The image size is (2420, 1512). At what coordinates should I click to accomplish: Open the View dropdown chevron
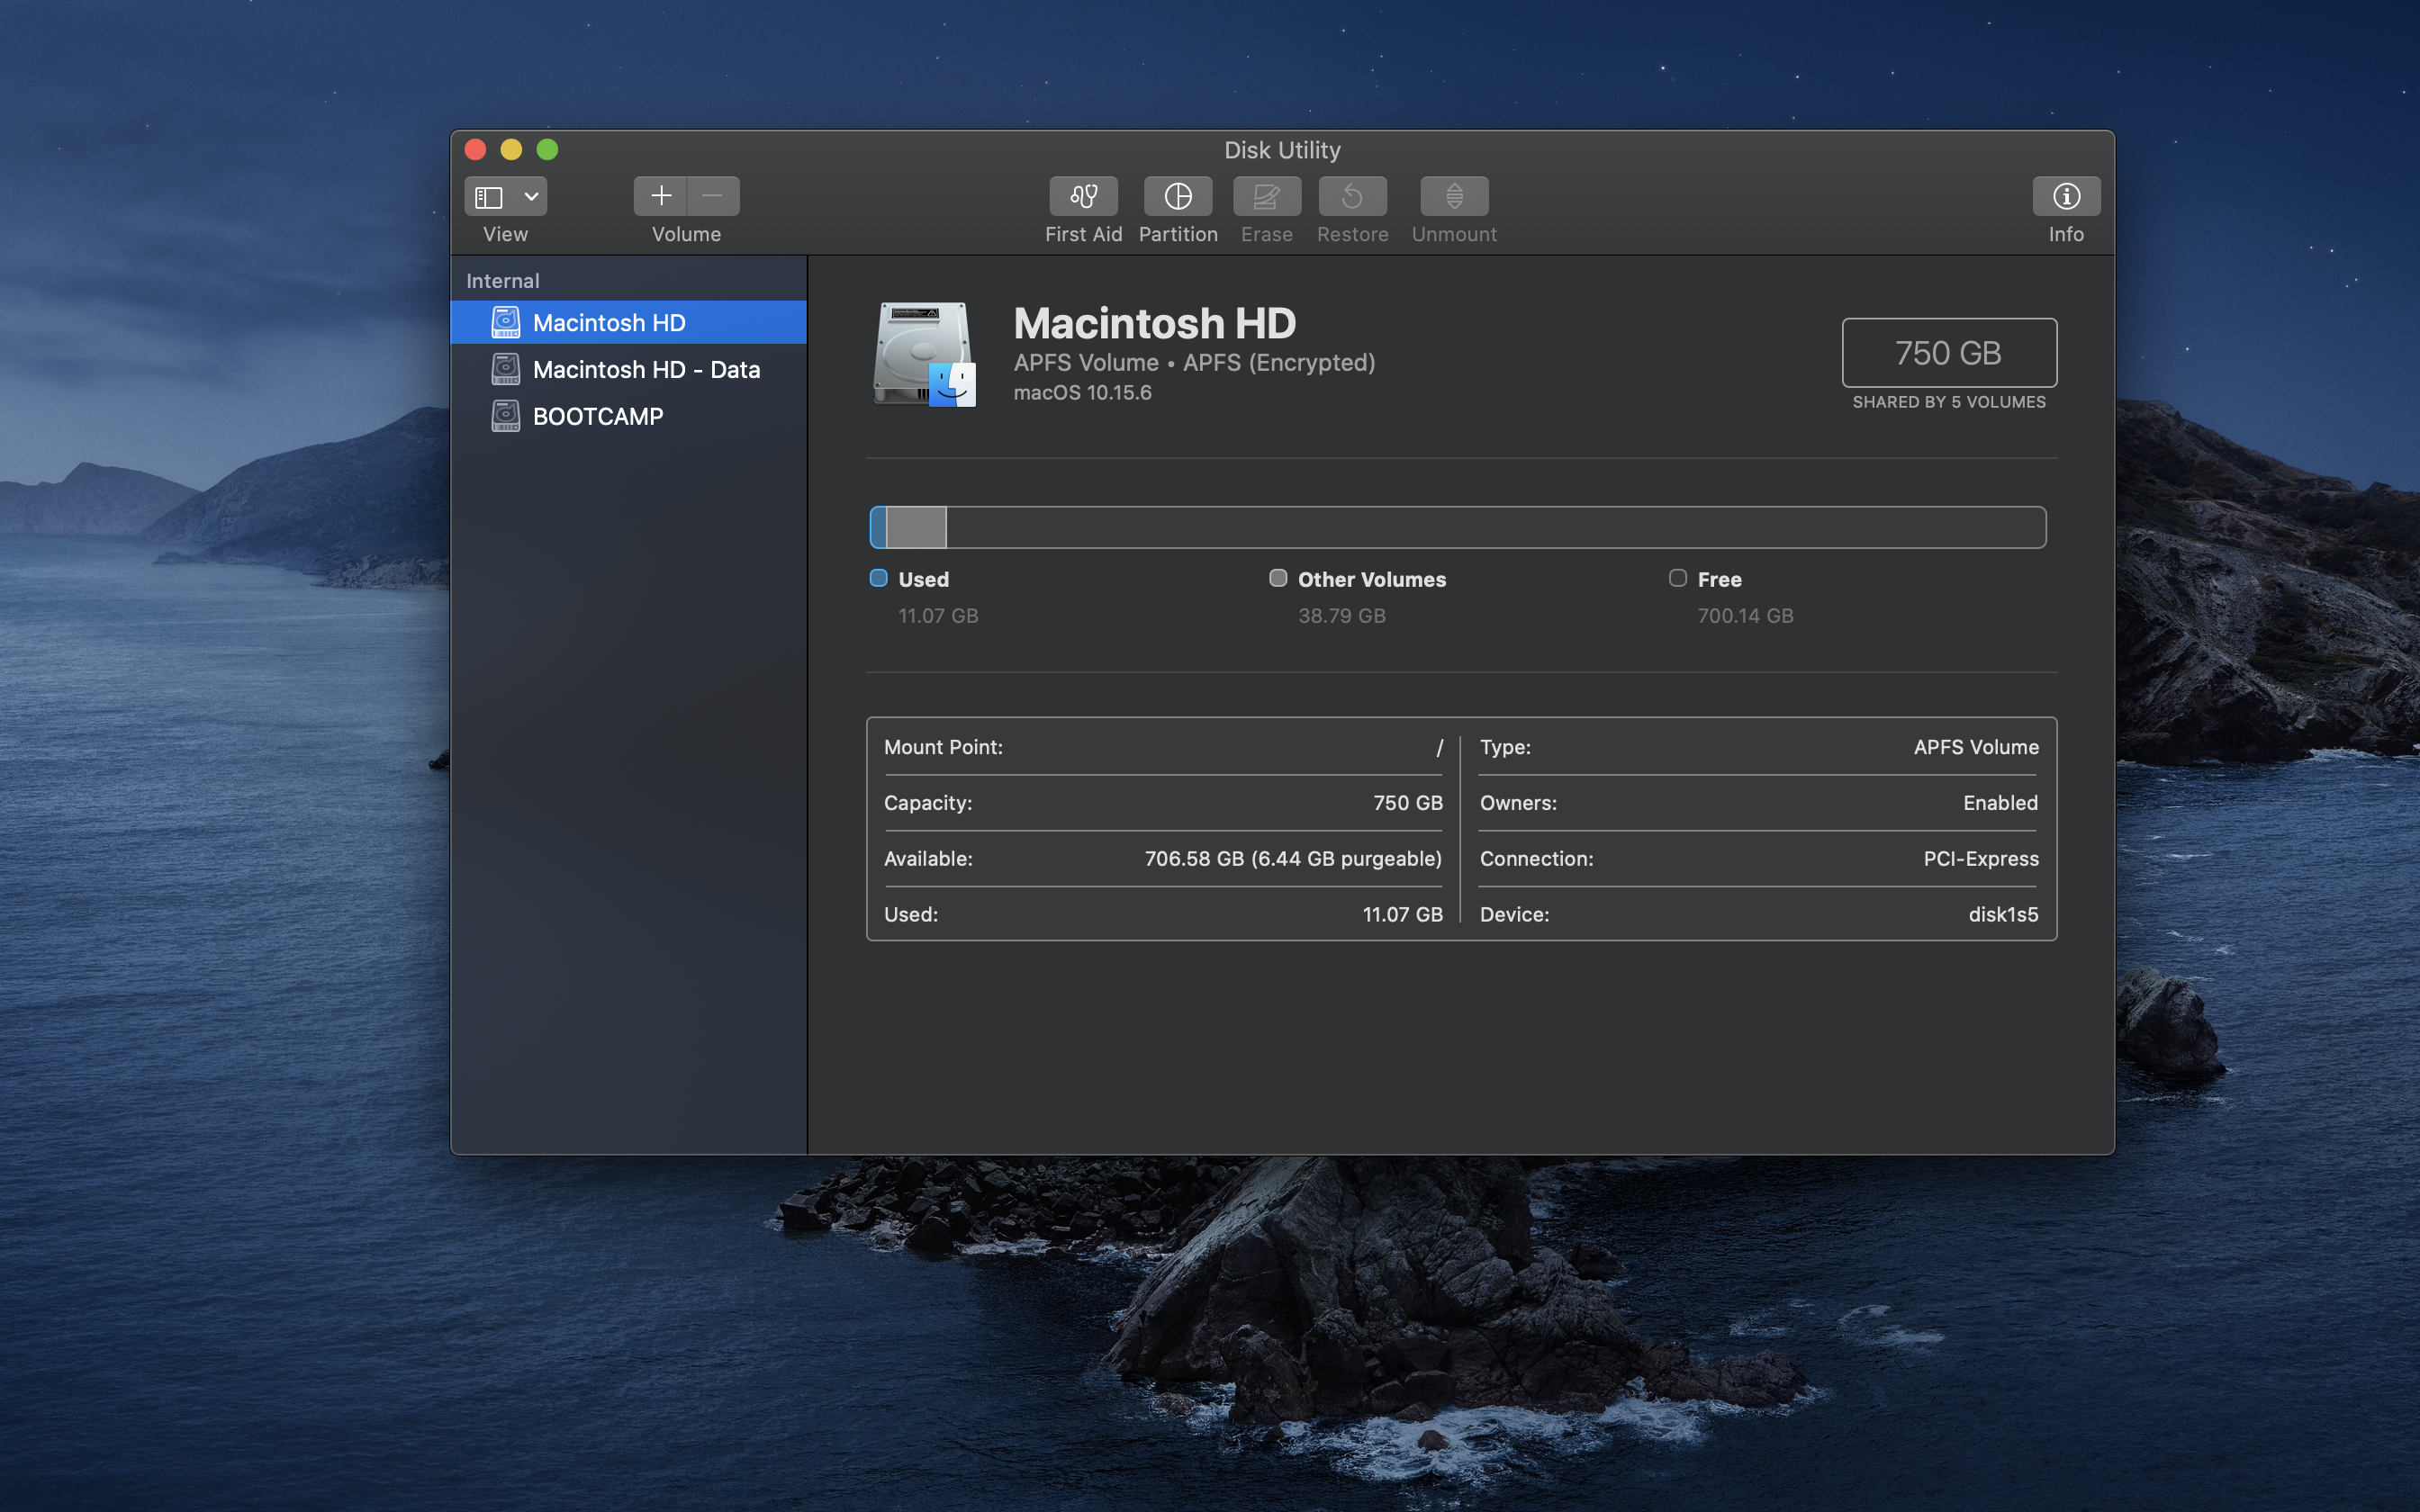[532, 197]
